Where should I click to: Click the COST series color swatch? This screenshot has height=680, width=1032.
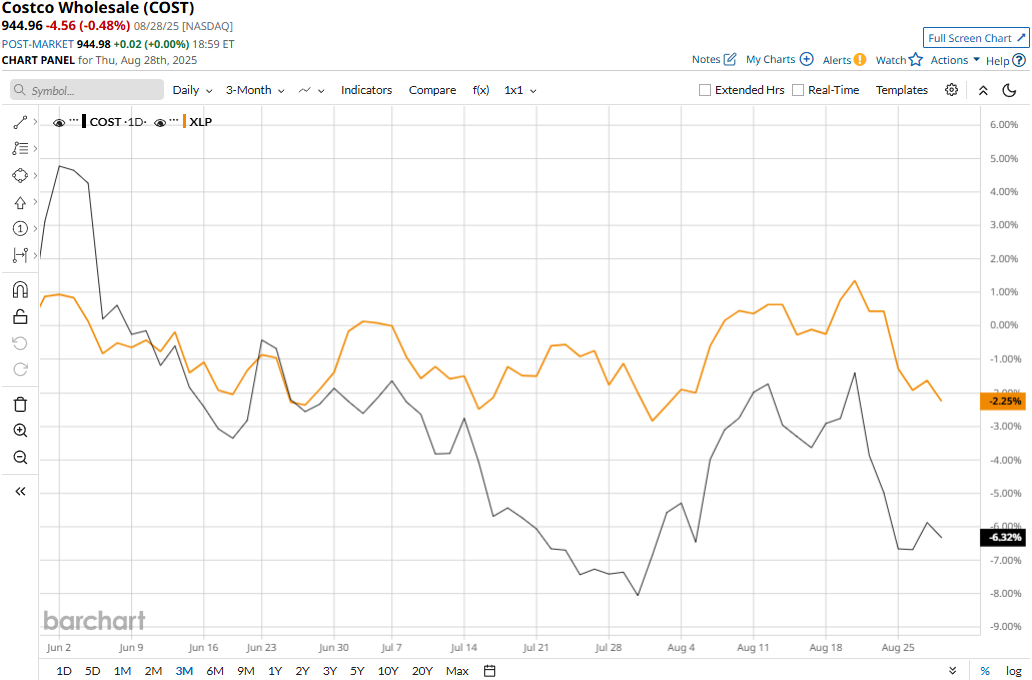click(x=84, y=122)
